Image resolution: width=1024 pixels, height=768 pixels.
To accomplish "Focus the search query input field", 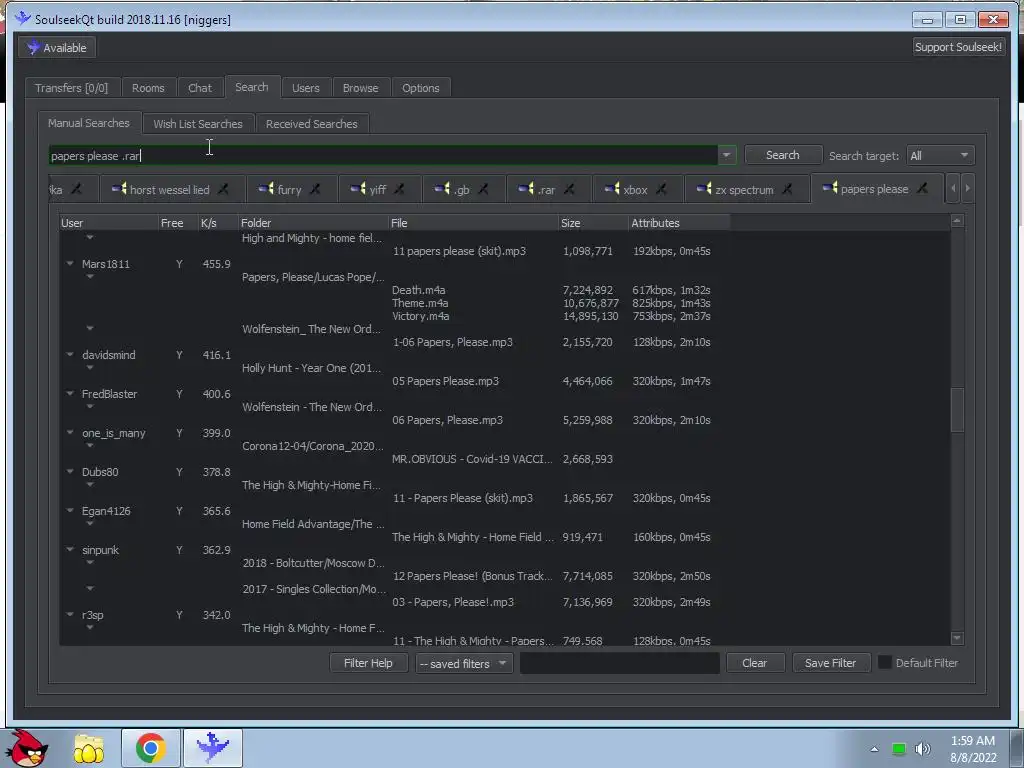I will tap(383, 155).
